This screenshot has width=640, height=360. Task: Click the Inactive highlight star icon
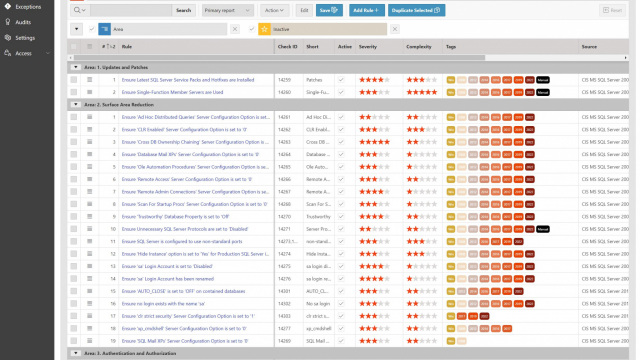click(264, 29)
